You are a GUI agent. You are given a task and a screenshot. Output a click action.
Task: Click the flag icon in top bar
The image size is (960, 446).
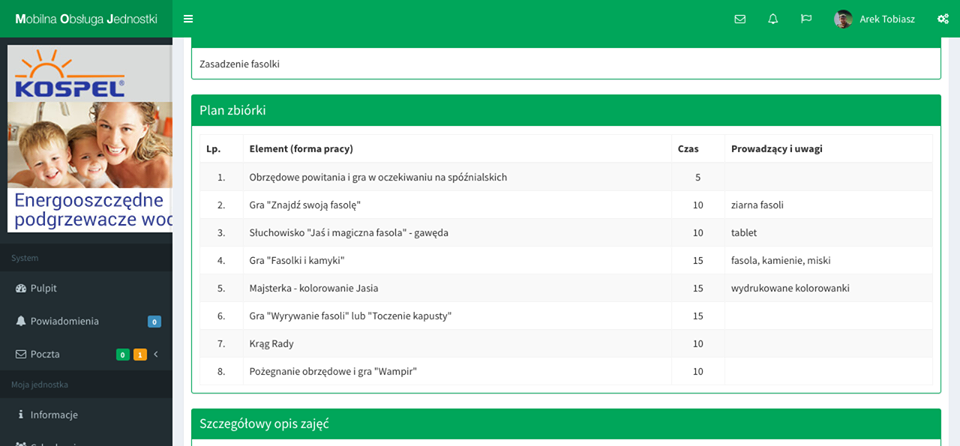click(x=806, y=19)
